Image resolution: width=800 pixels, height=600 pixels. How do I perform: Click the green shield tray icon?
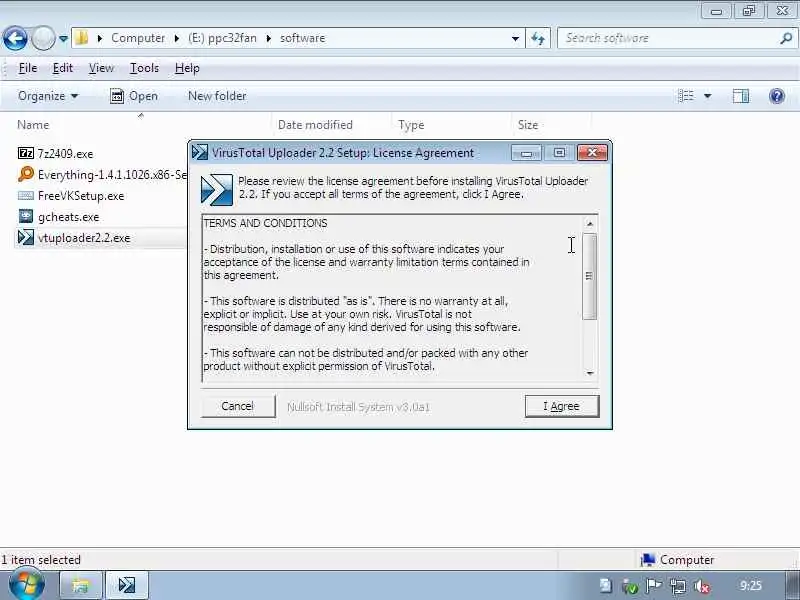click(x=630, y=587)
